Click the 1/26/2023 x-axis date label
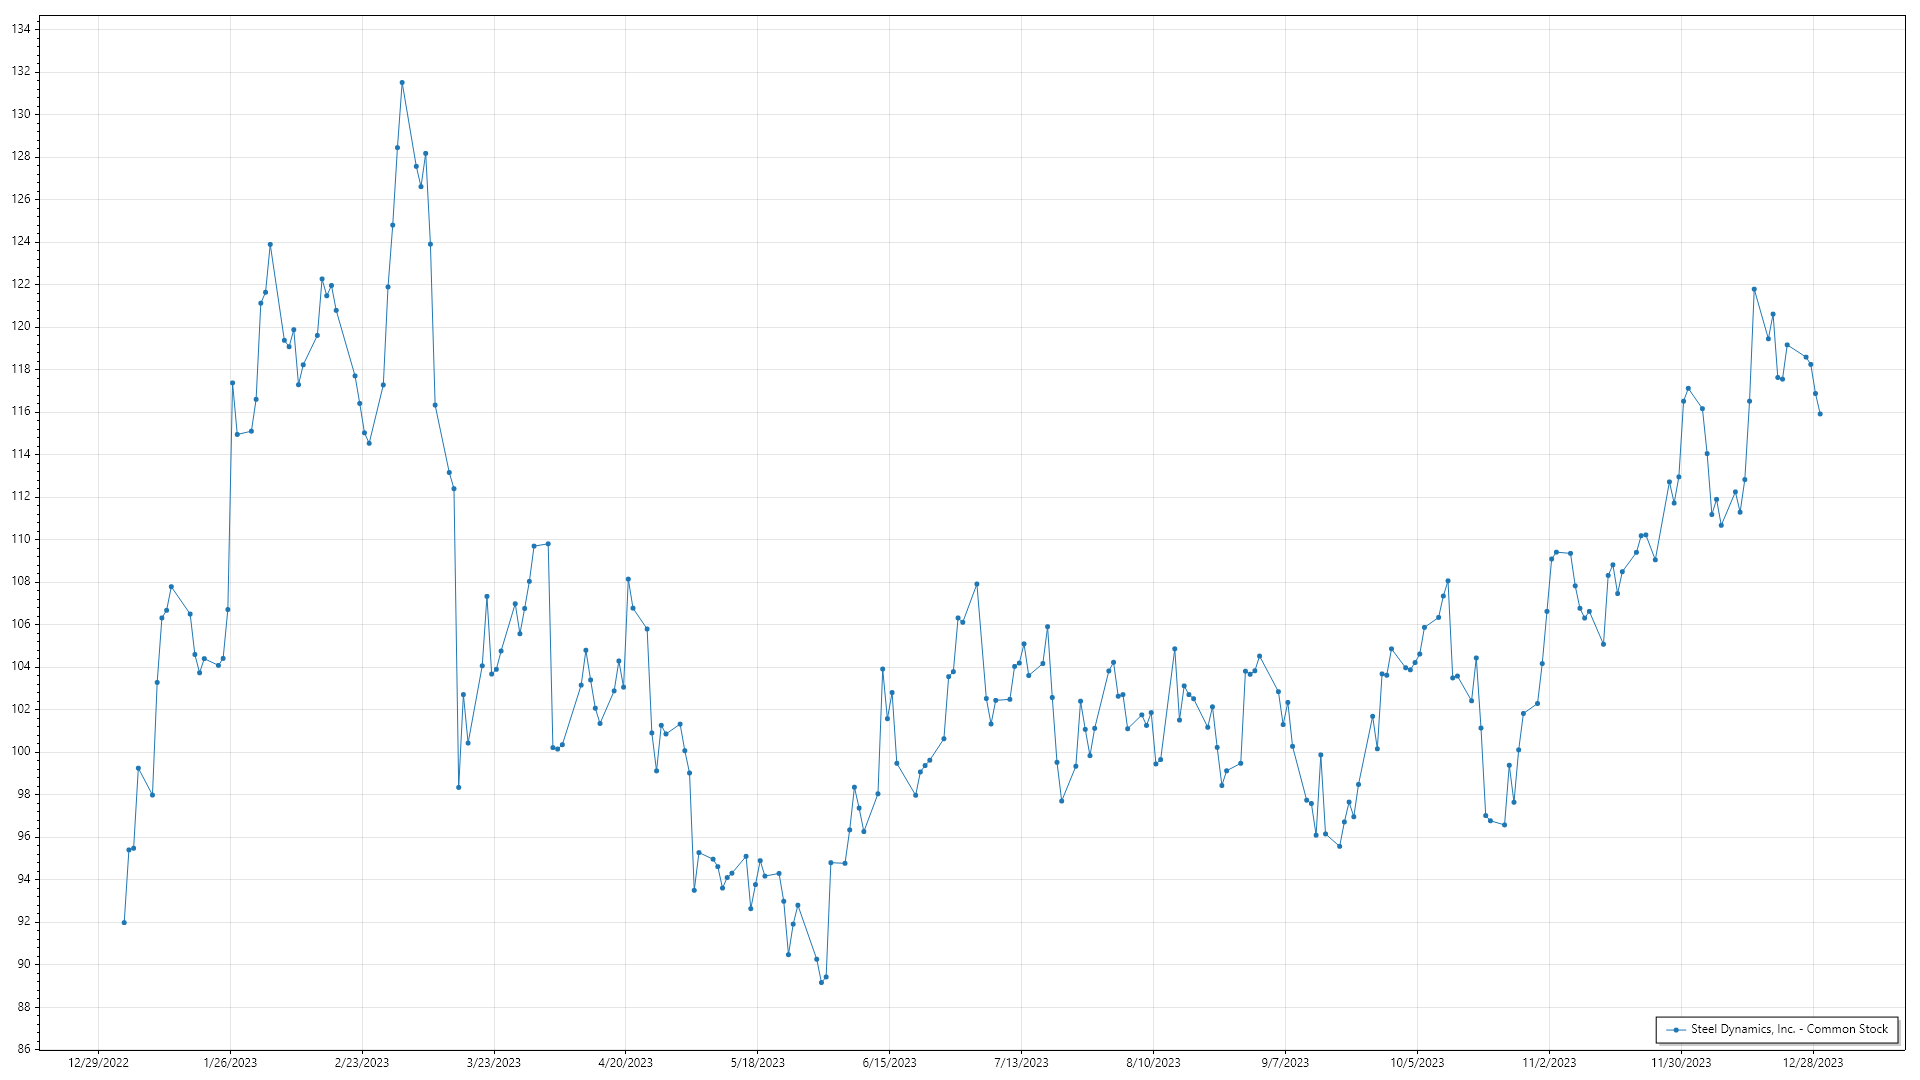The image size is (1920, 1080). pyautogui.click(x=230, y=1062)
